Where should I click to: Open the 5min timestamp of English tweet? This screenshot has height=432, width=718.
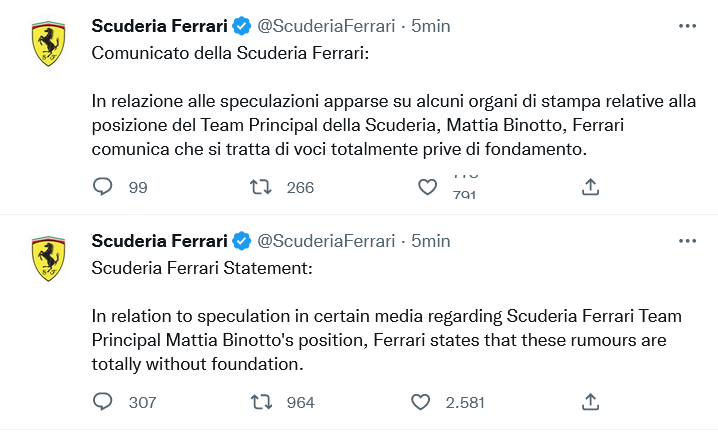tap(431, 241)
